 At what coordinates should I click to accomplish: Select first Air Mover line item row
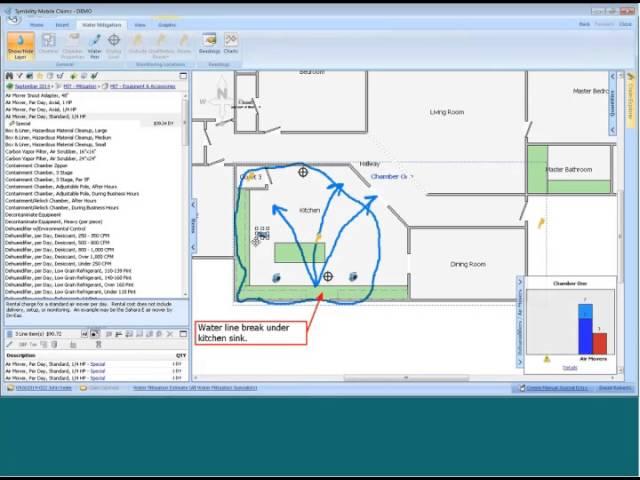point(96,364)
